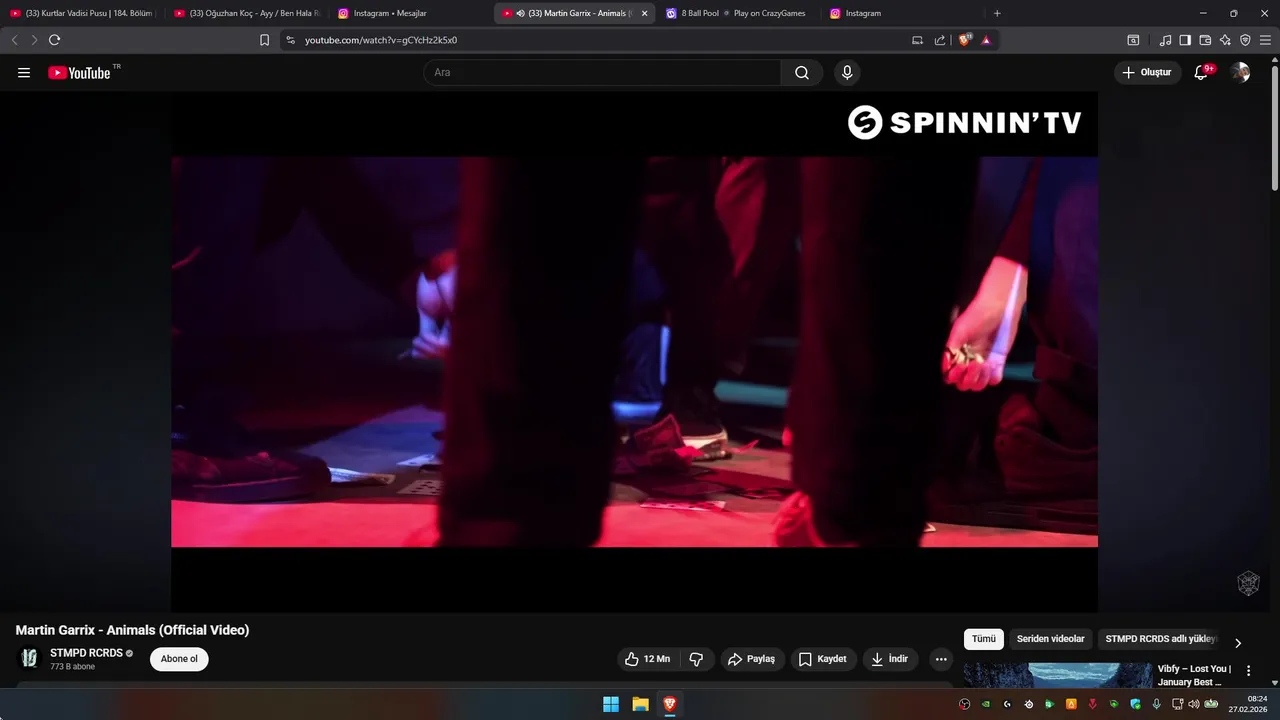Screen dimensions: 1280x720
Task: Open STMPD RCRDS channel avatar
Action: (x=29, y=658)
